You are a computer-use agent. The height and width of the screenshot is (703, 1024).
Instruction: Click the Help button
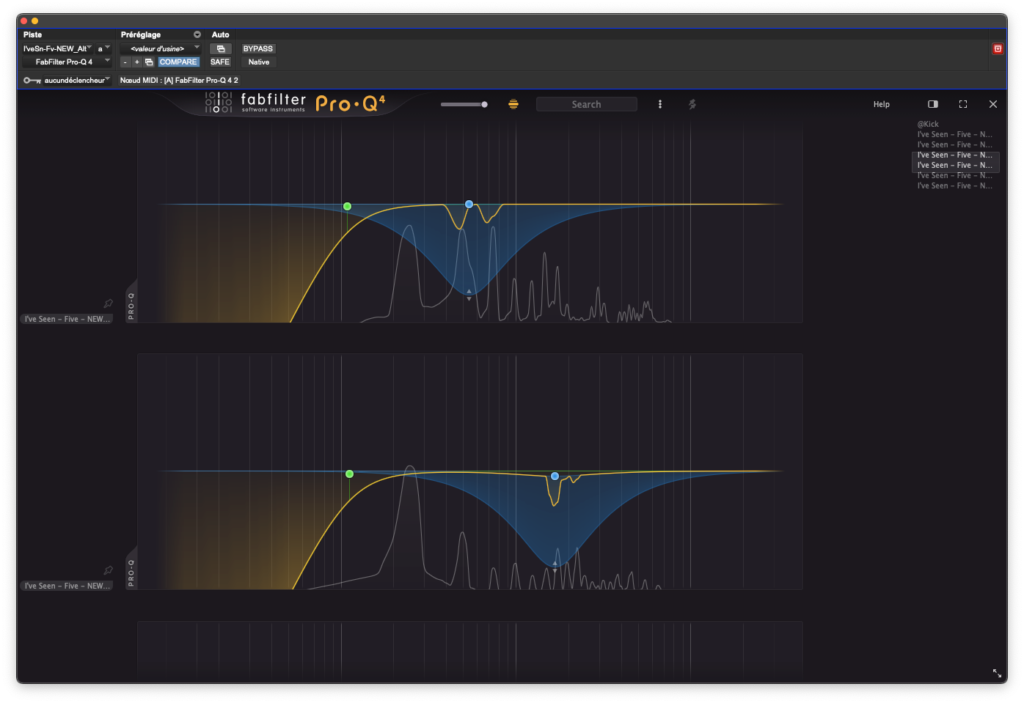881,105
